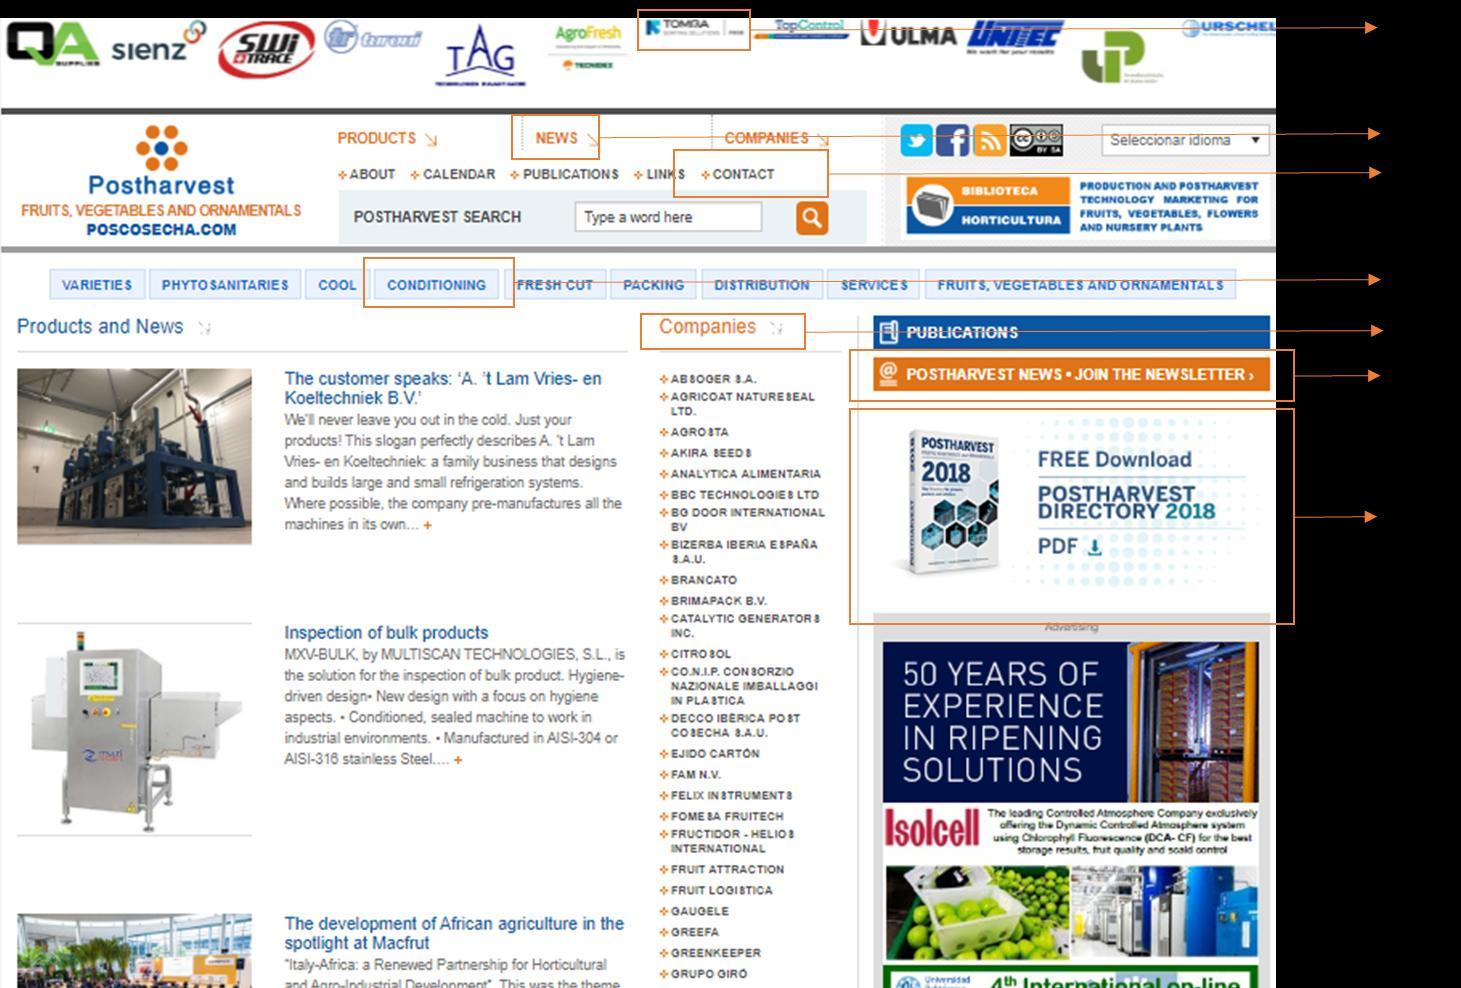Select the DISTRIBUTION category tab
Screen dimensions: 1461x988
(762, 285)
